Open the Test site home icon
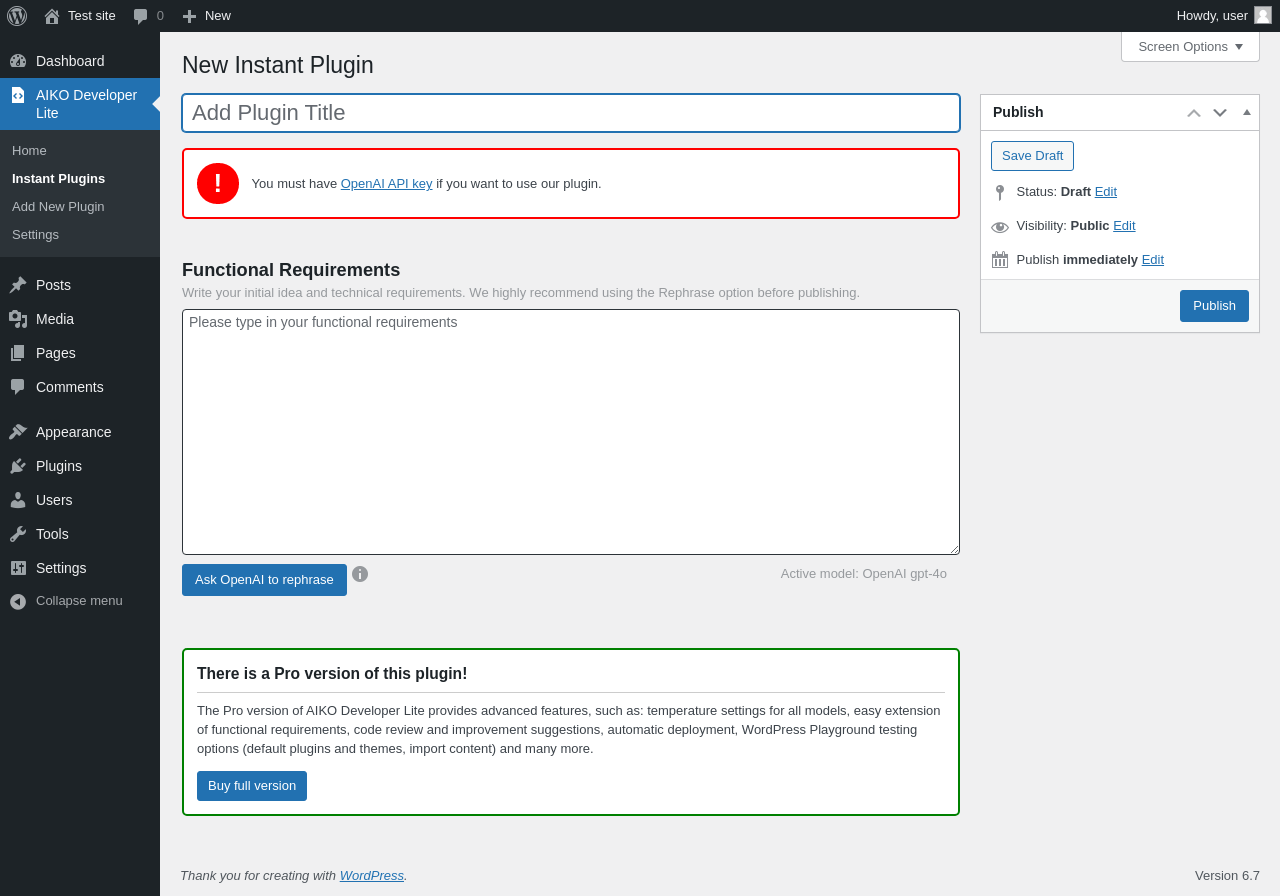Viewport: 1280px width, 896px height. tap(52, 16)
